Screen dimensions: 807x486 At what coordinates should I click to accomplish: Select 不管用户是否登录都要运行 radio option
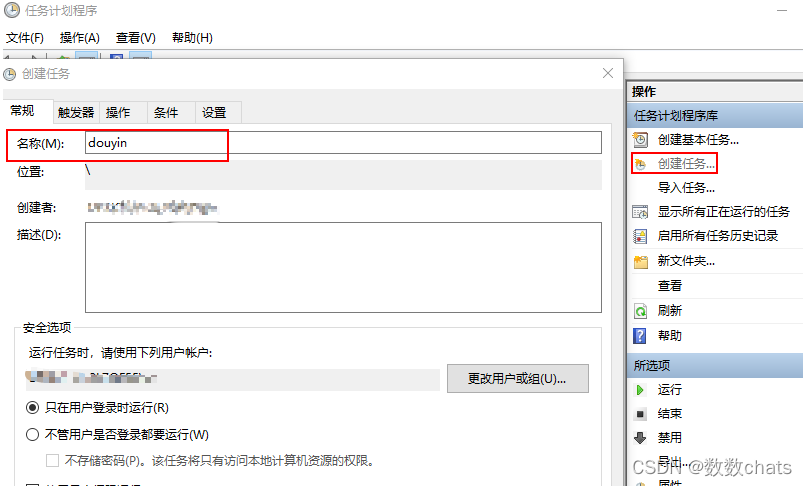32,435
